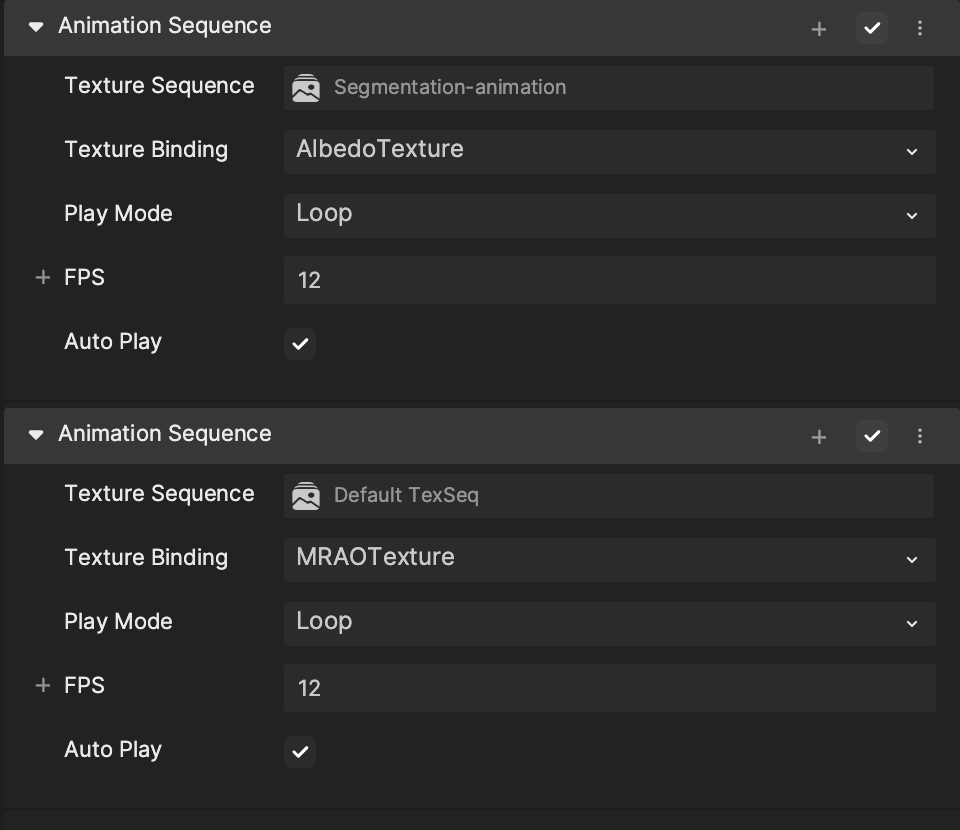Collapse the first Animation Sequence section
Image resolution: width=960 pixels, height=830 pixels.
pyautogui.click(x=36, y=27)
